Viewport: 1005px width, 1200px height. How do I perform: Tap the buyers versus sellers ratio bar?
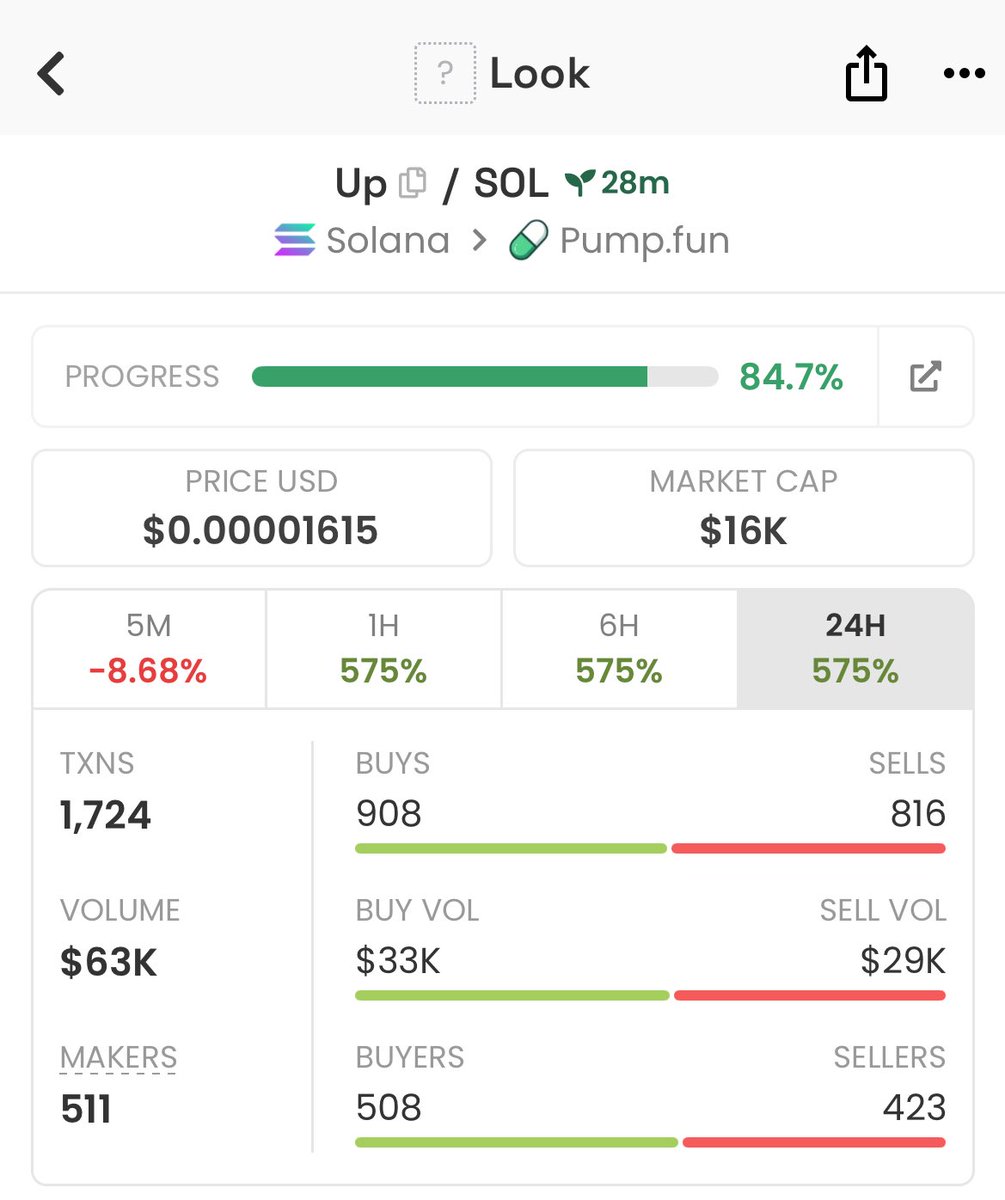[x=650, y=1142]
